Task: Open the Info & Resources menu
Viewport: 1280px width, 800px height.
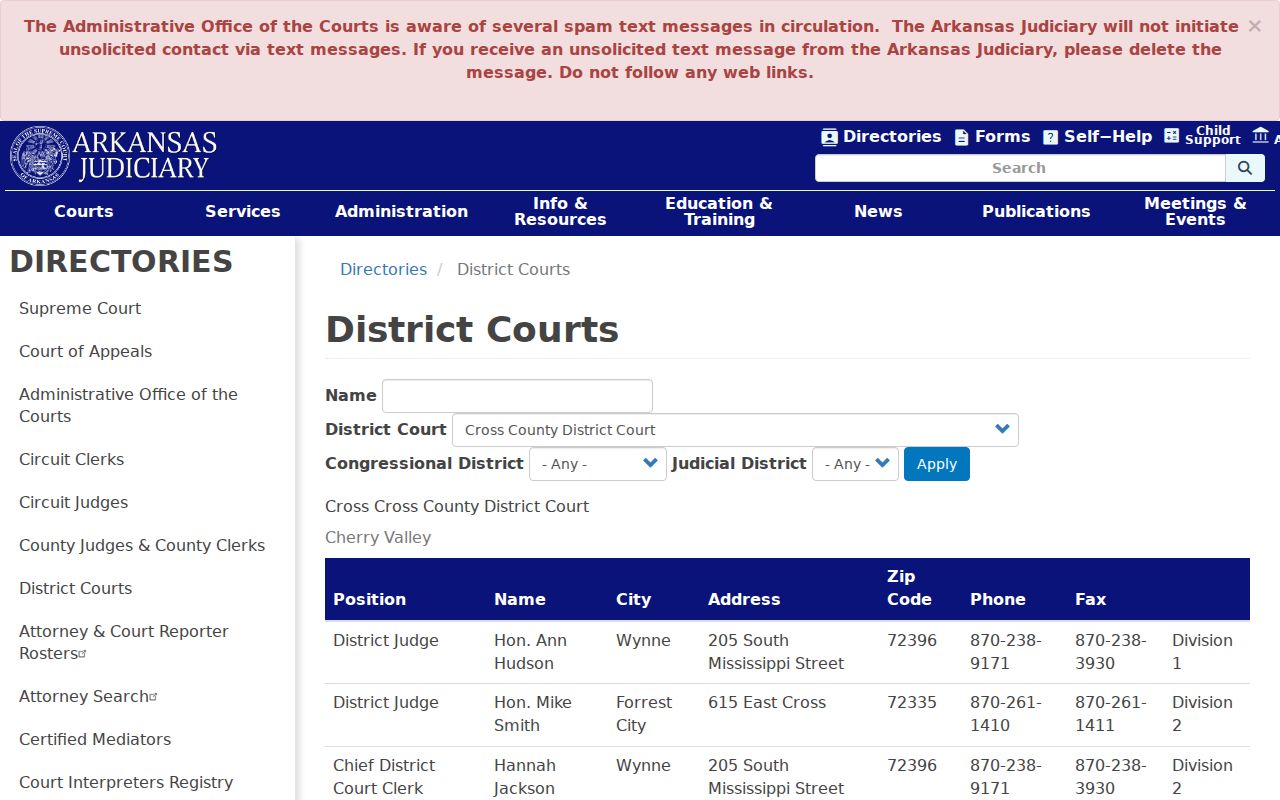Action: click(560, 211)
